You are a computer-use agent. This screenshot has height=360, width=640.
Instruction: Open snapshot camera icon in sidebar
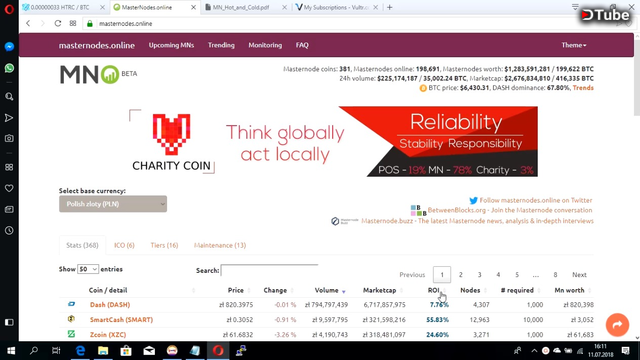tap(9, 138)
